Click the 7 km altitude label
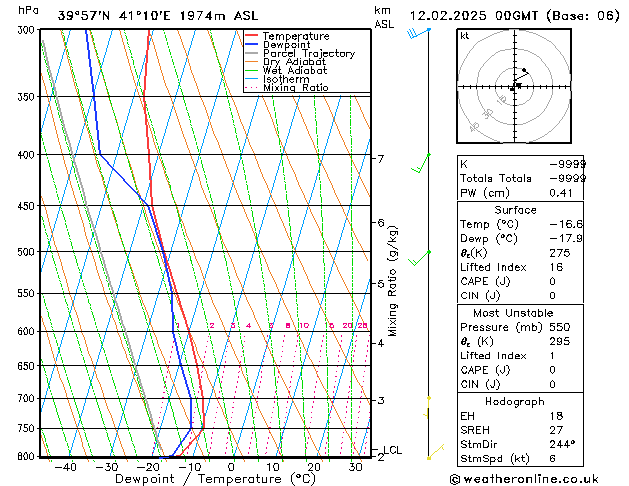629x486 pixels. tap(381, 159)
